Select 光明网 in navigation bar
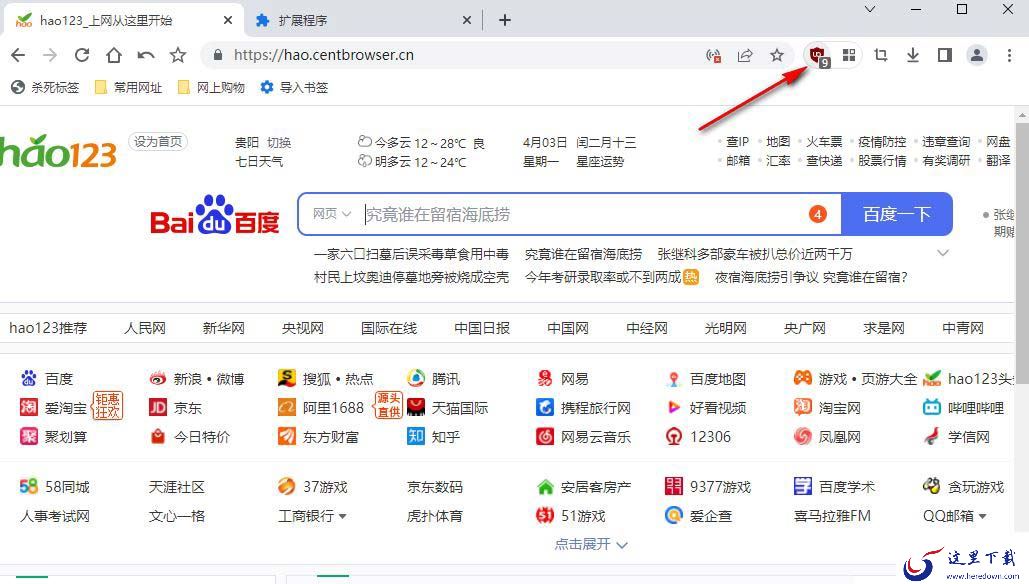Viewport: 1029px width, 584px height. point(725,328)
